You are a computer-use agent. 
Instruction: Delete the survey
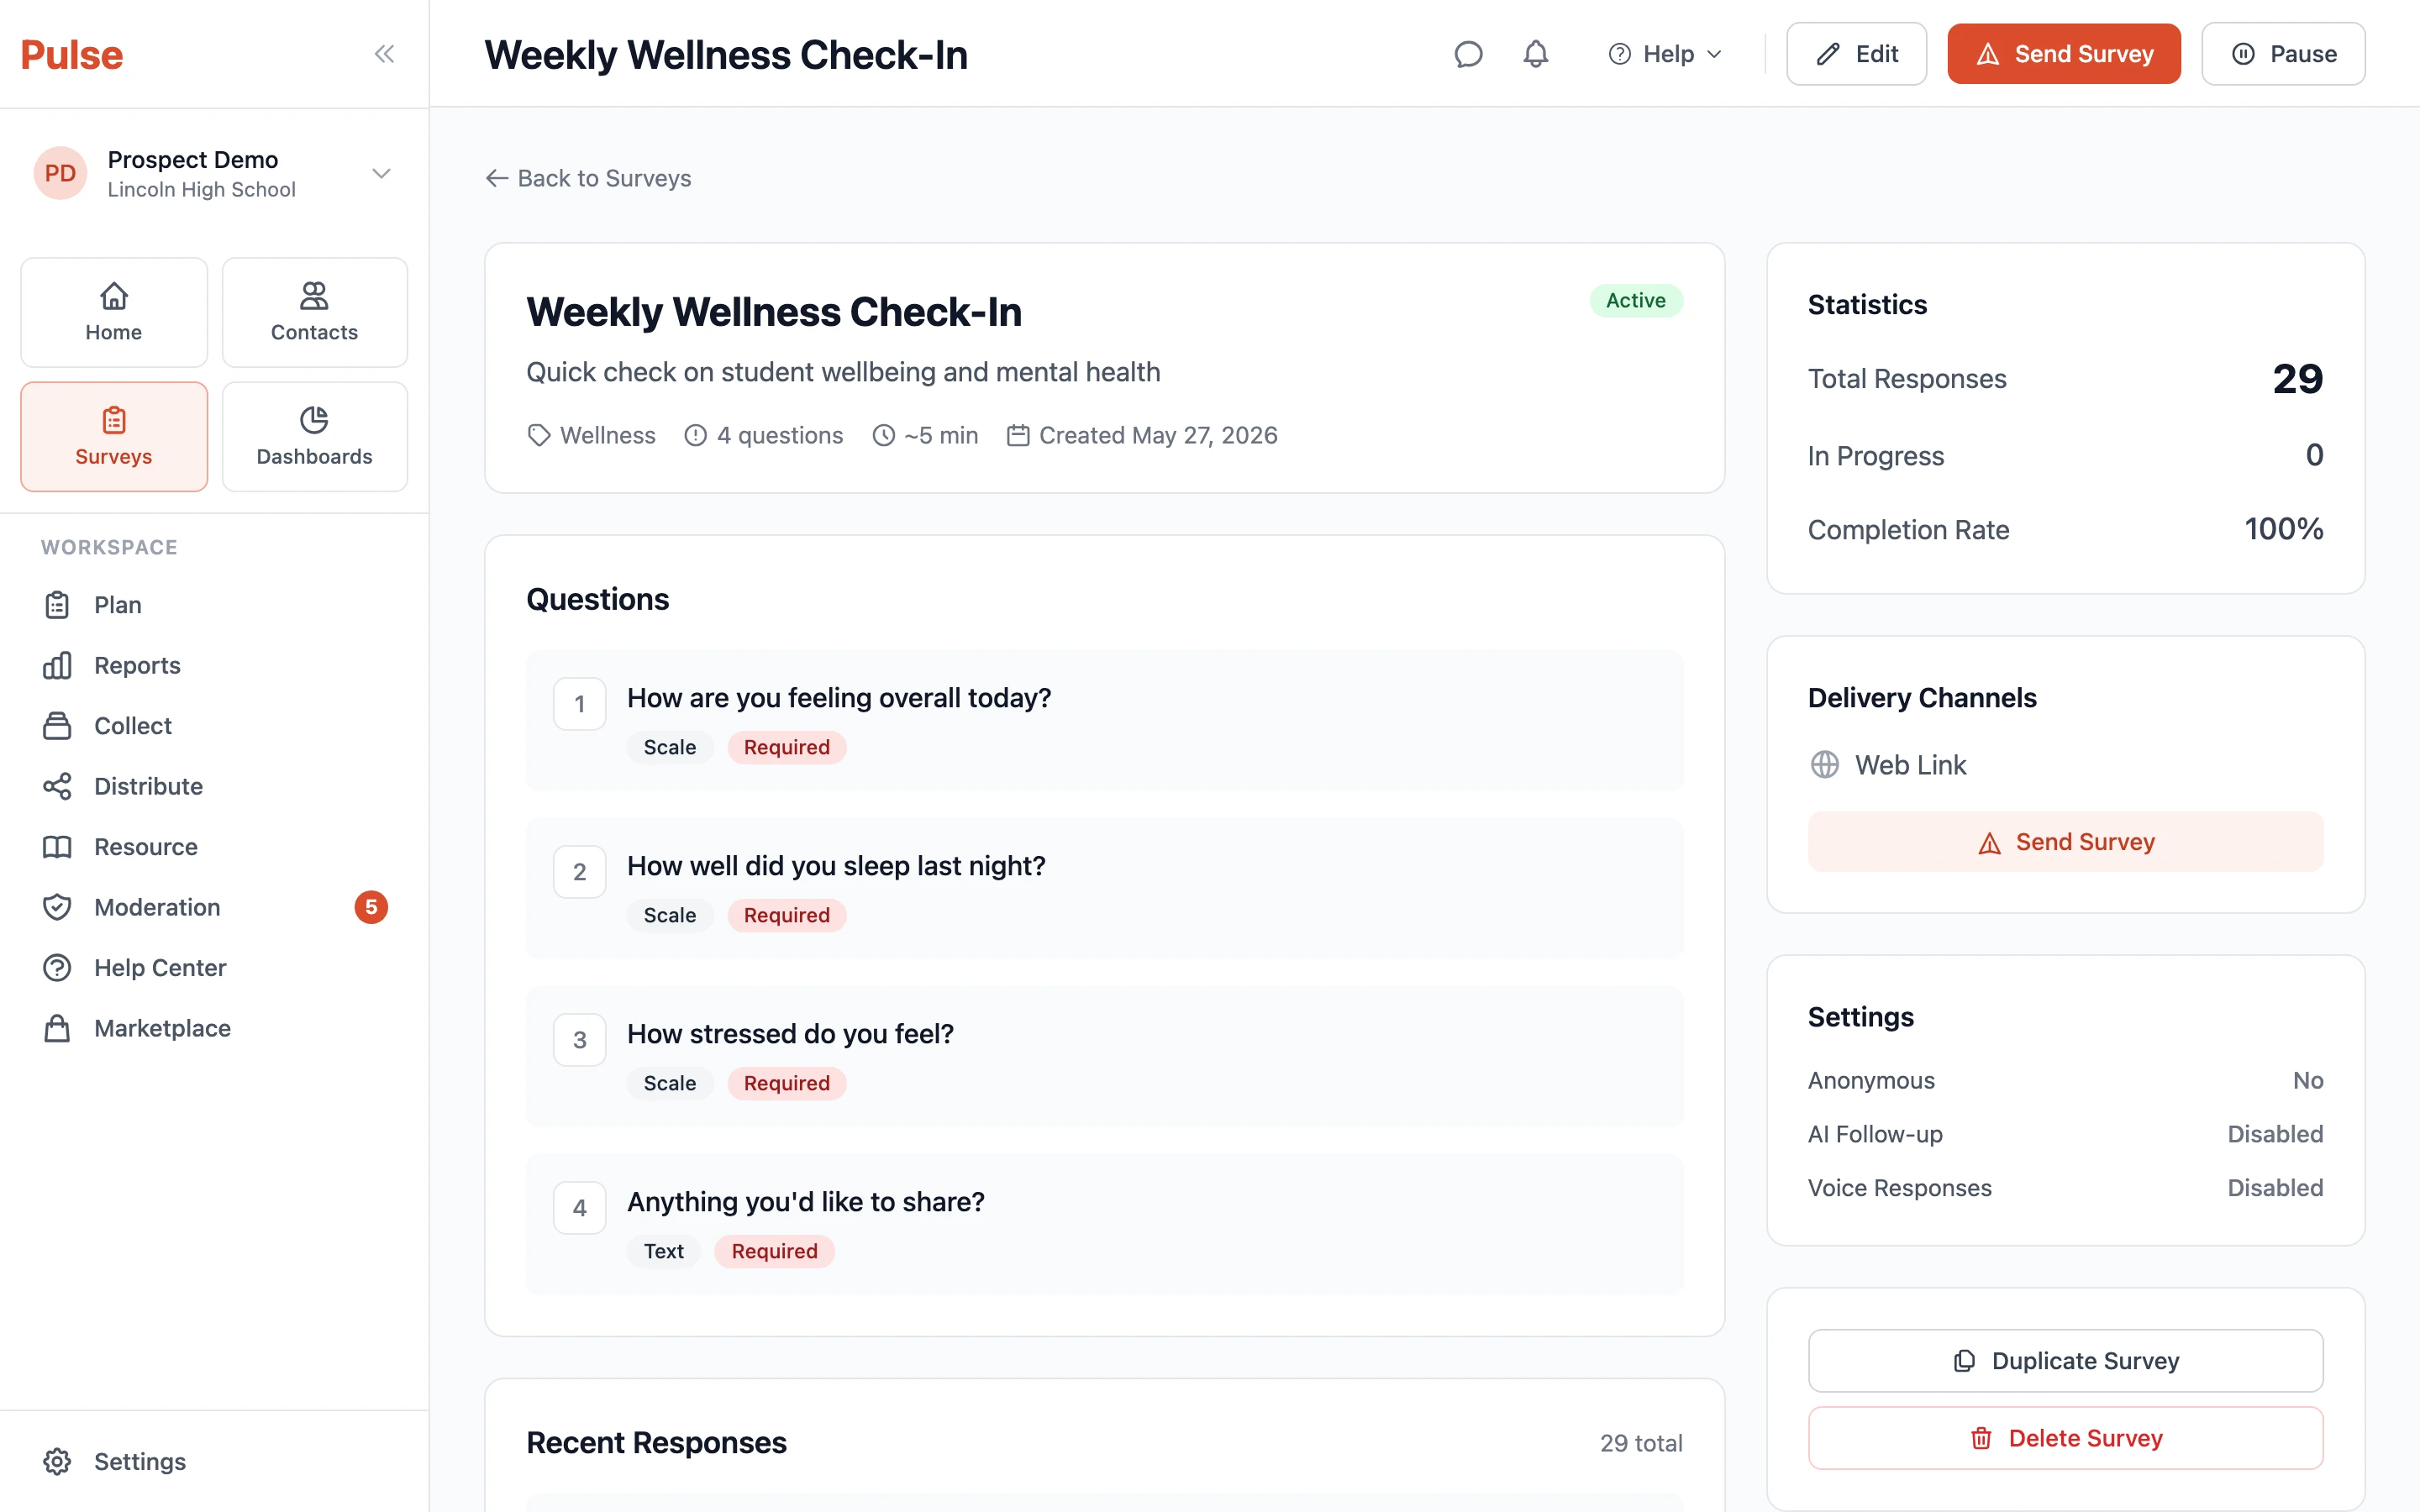click(x=2065, y=1438)
